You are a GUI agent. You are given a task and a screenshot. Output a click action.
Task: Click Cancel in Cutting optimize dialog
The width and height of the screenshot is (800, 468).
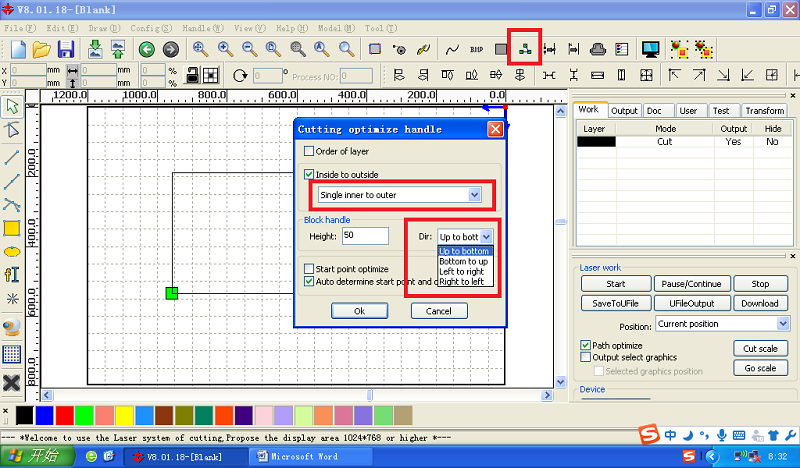pos(439,311)
